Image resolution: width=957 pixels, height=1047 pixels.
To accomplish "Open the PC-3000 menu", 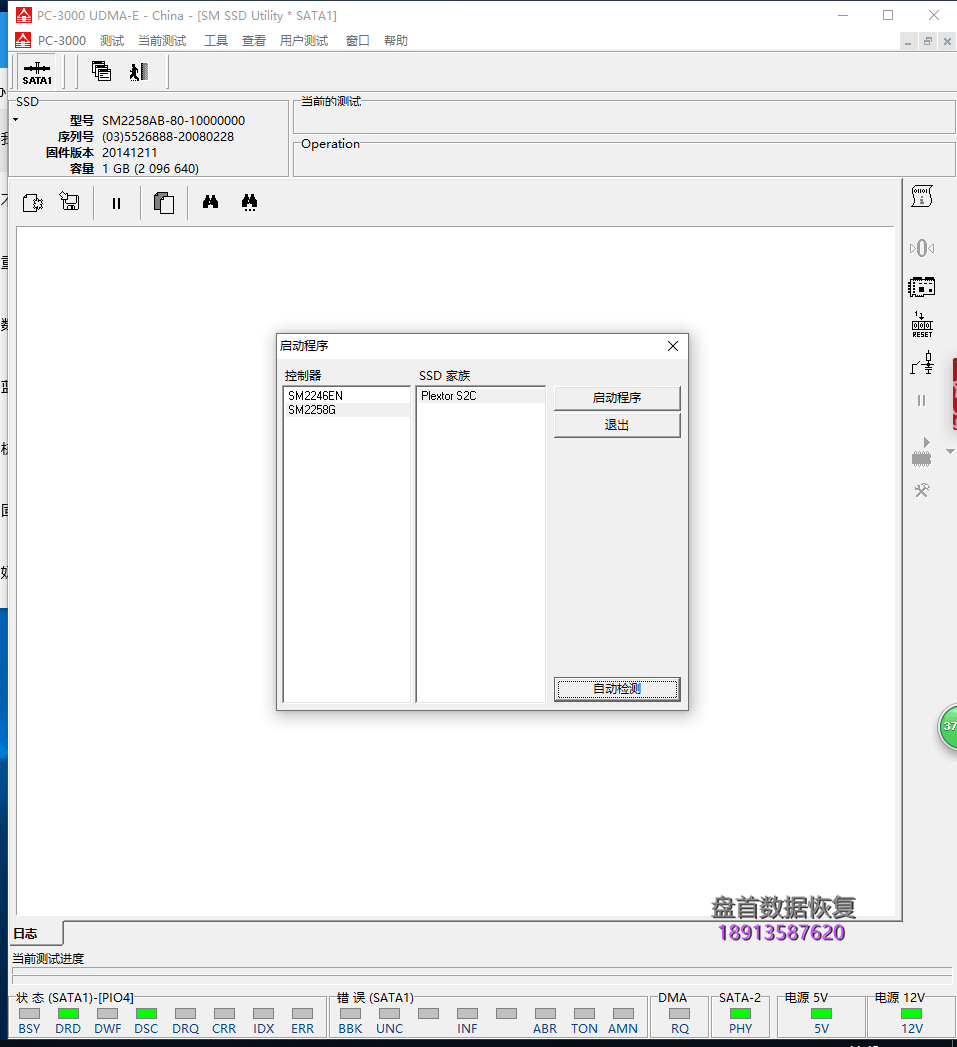I will (61, 41).
